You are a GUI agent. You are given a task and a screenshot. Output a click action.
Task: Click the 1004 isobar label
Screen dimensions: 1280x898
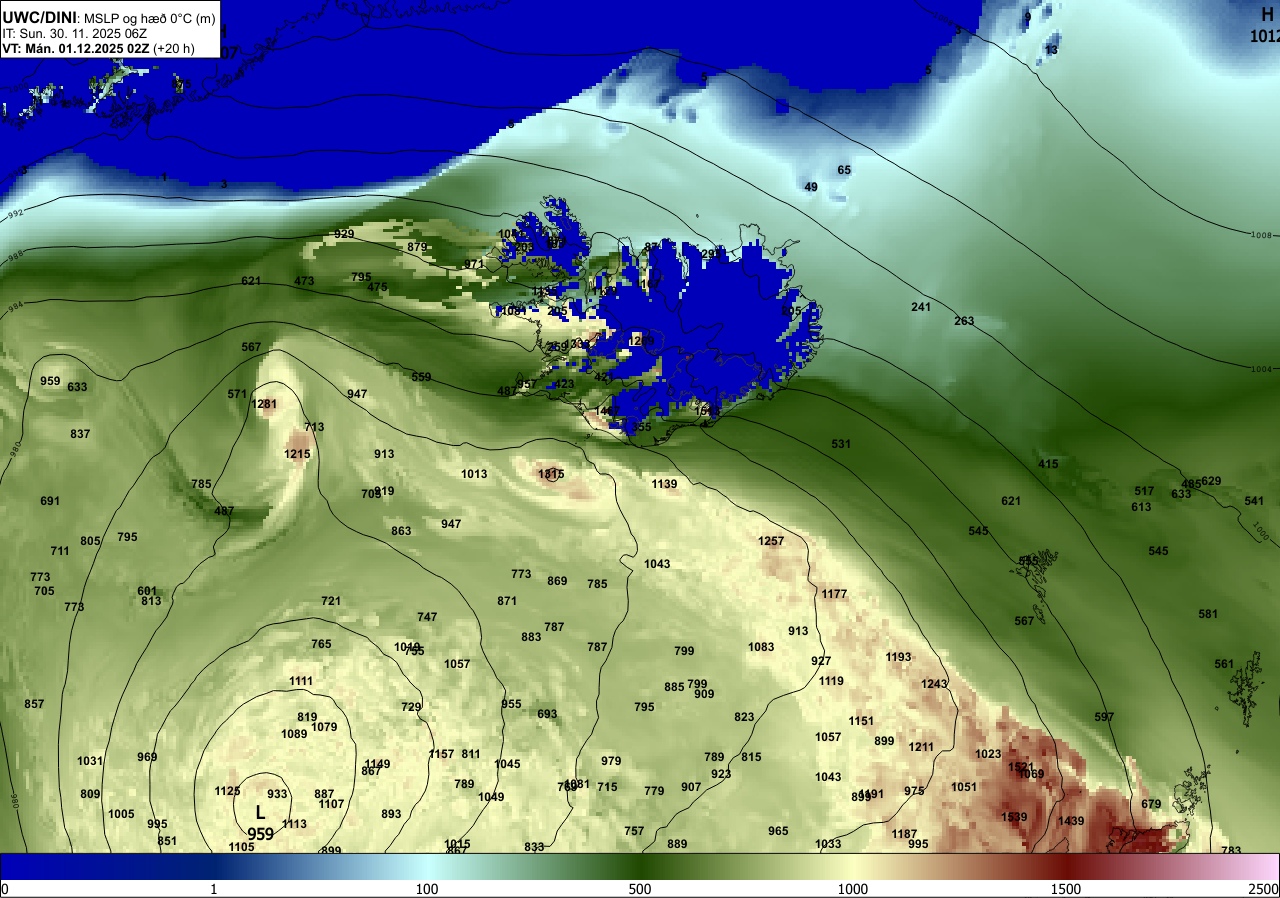coord(1261,369)
